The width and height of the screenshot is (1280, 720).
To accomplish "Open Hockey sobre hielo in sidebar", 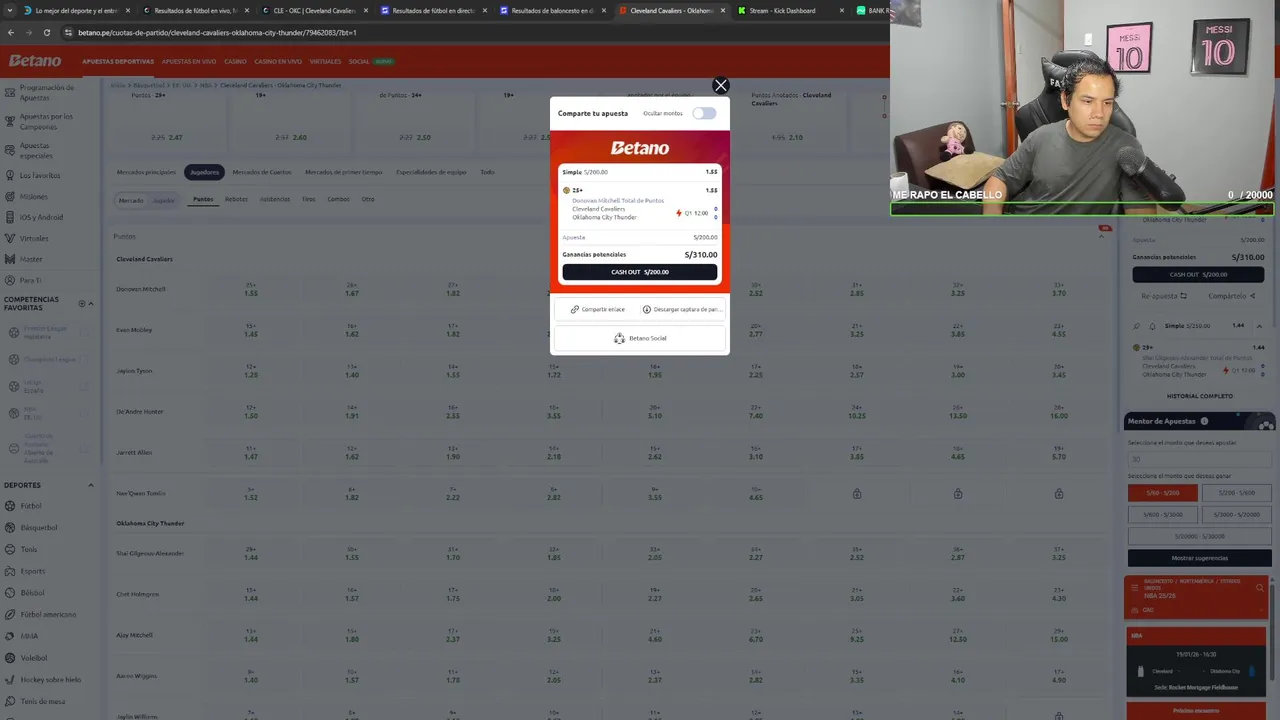I will point(51,679).
